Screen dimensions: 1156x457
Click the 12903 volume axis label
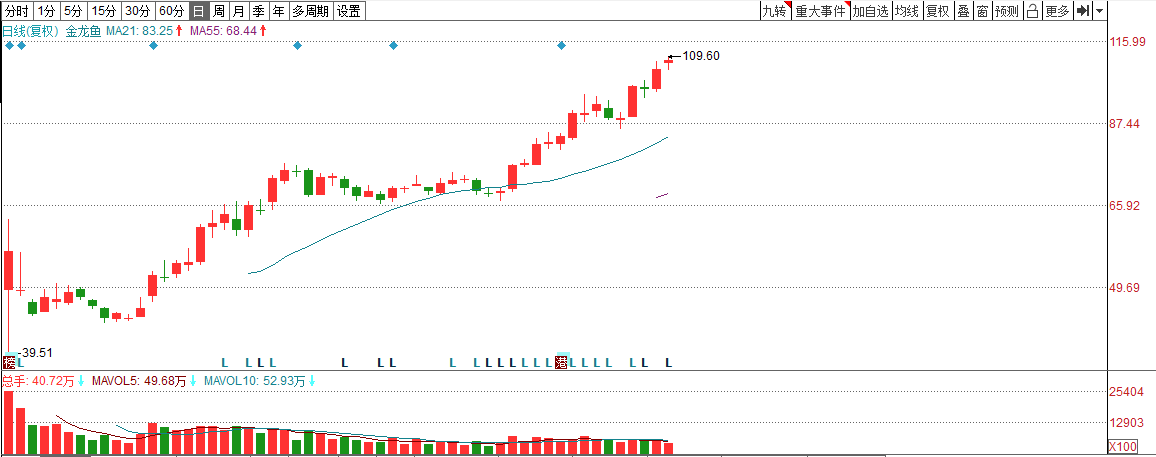1127,422
